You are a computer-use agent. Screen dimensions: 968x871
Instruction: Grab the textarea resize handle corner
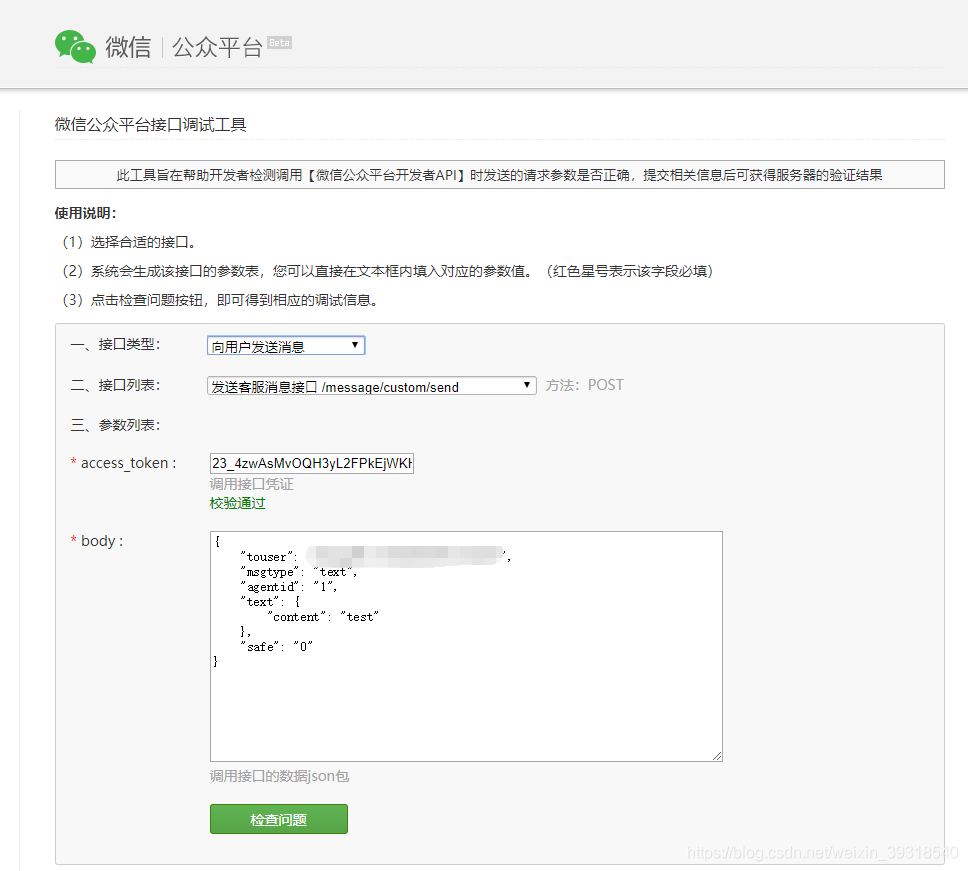717,756
